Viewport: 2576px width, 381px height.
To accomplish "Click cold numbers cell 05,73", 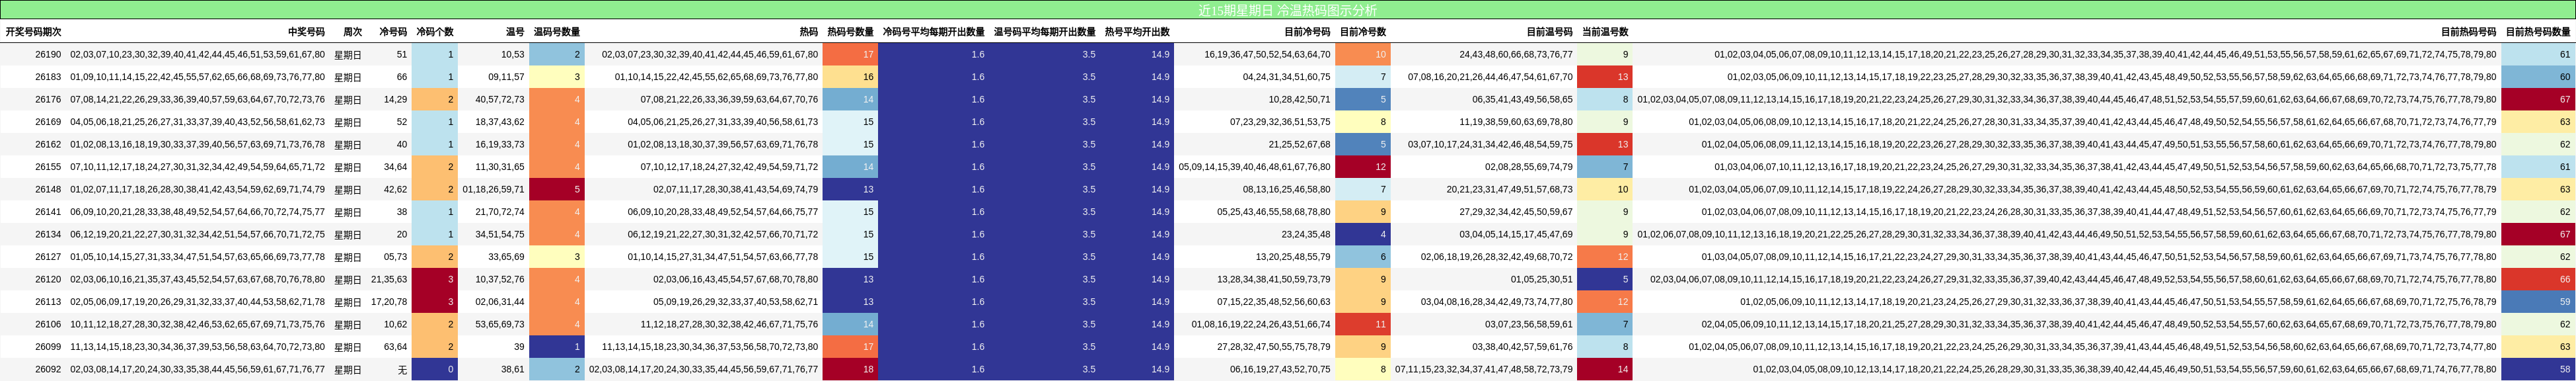I will point(395,257).
